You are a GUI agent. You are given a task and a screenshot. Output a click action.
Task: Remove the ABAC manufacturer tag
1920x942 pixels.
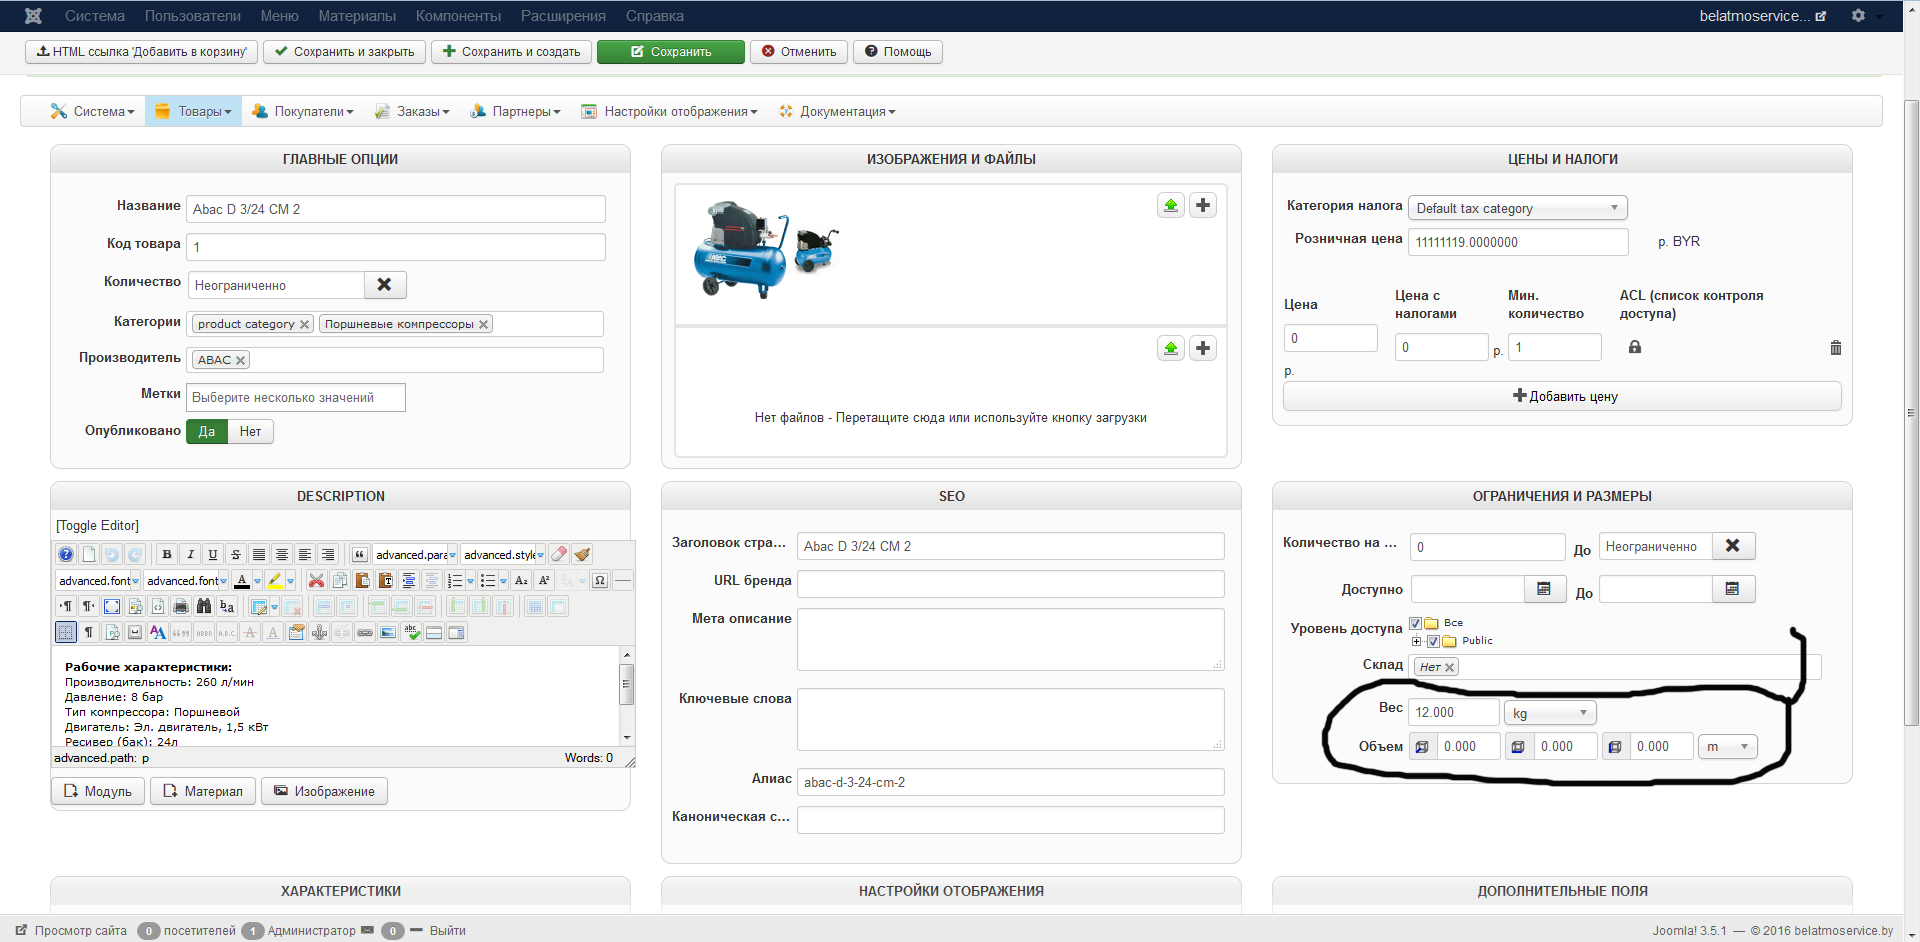[240, 360]
